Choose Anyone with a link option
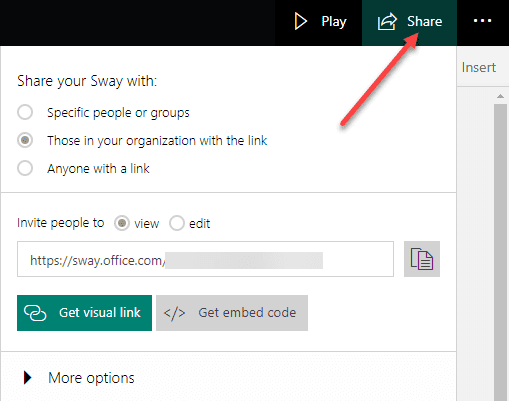 coord(25,168)
